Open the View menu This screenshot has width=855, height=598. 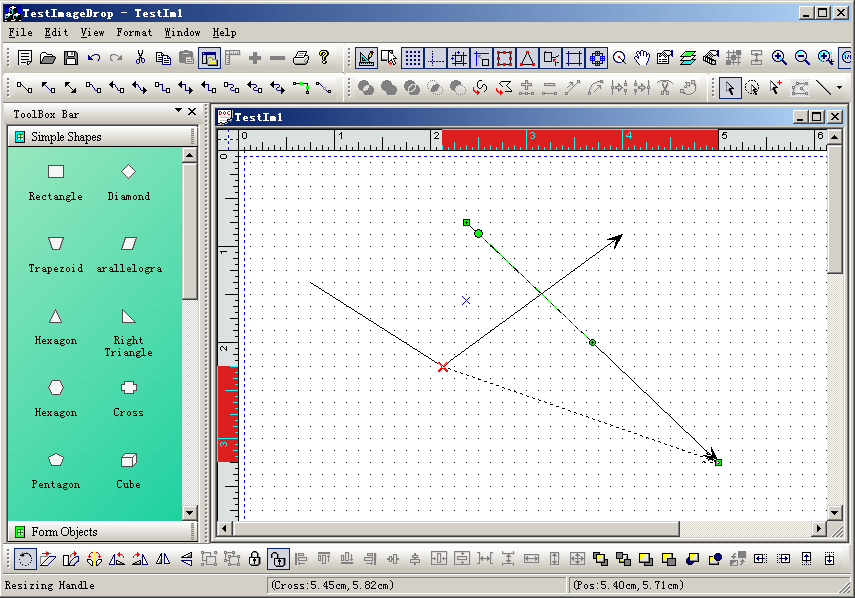point(92,33)
